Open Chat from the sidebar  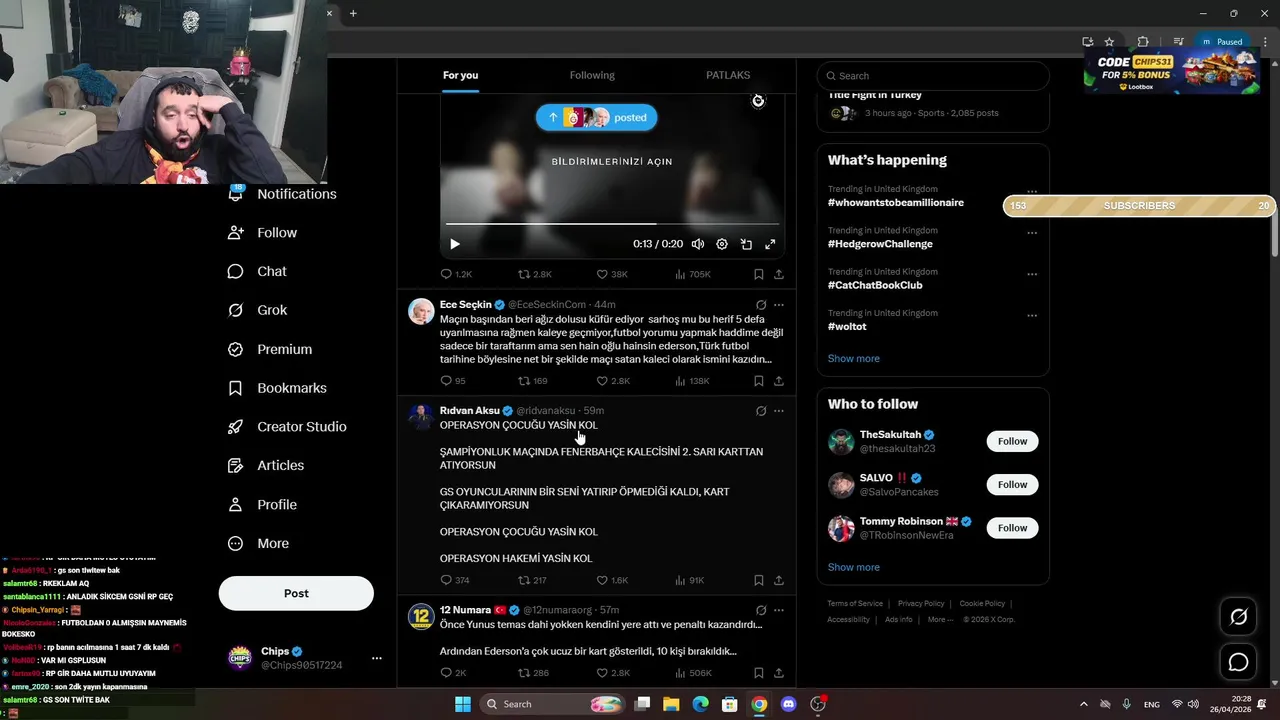(257, 271)
